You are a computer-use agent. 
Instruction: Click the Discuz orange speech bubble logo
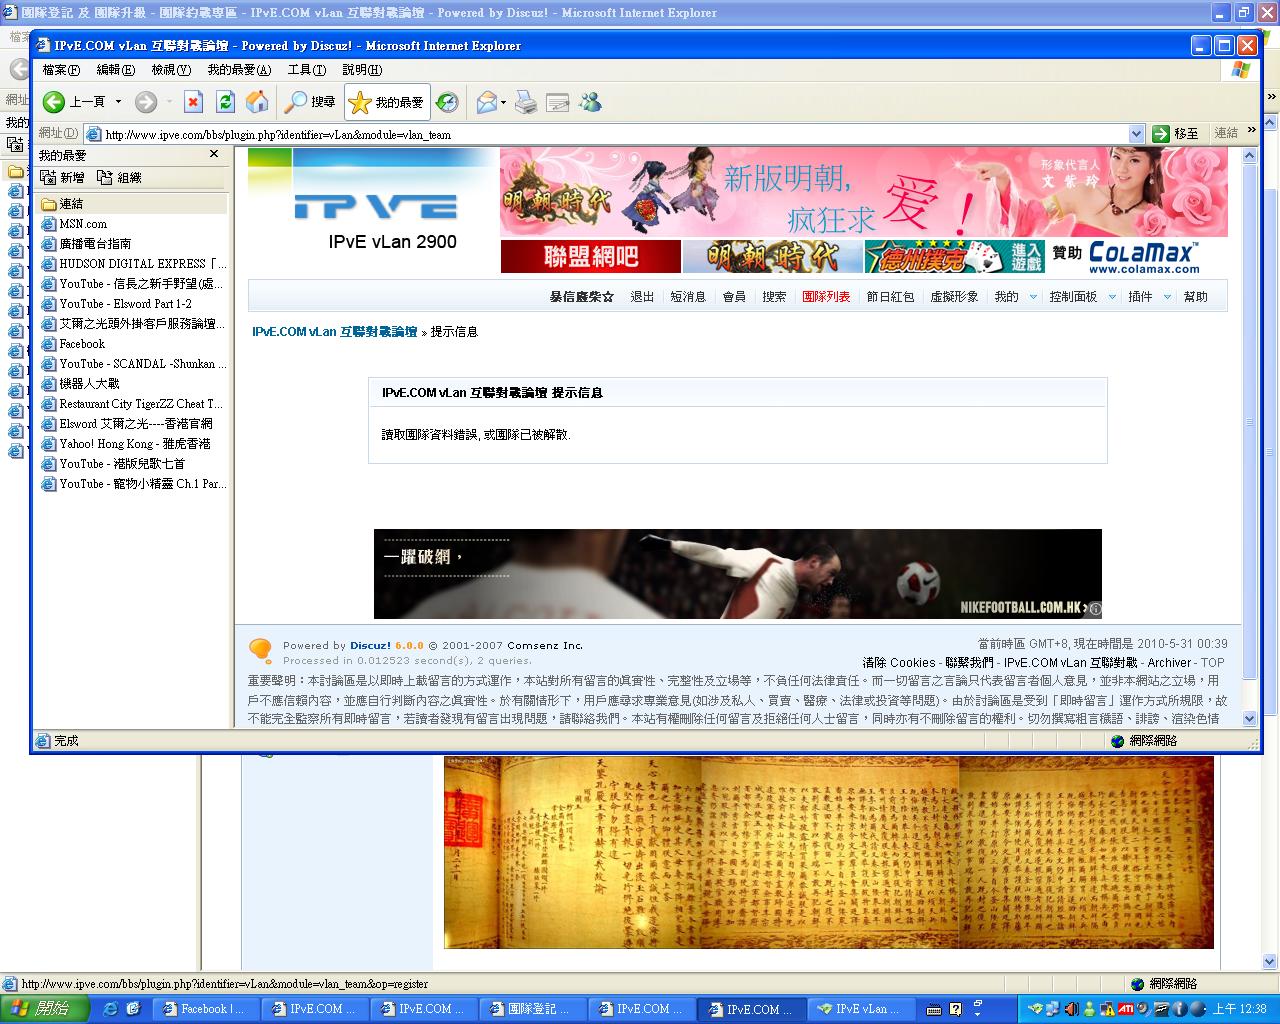tap(260, 651)
